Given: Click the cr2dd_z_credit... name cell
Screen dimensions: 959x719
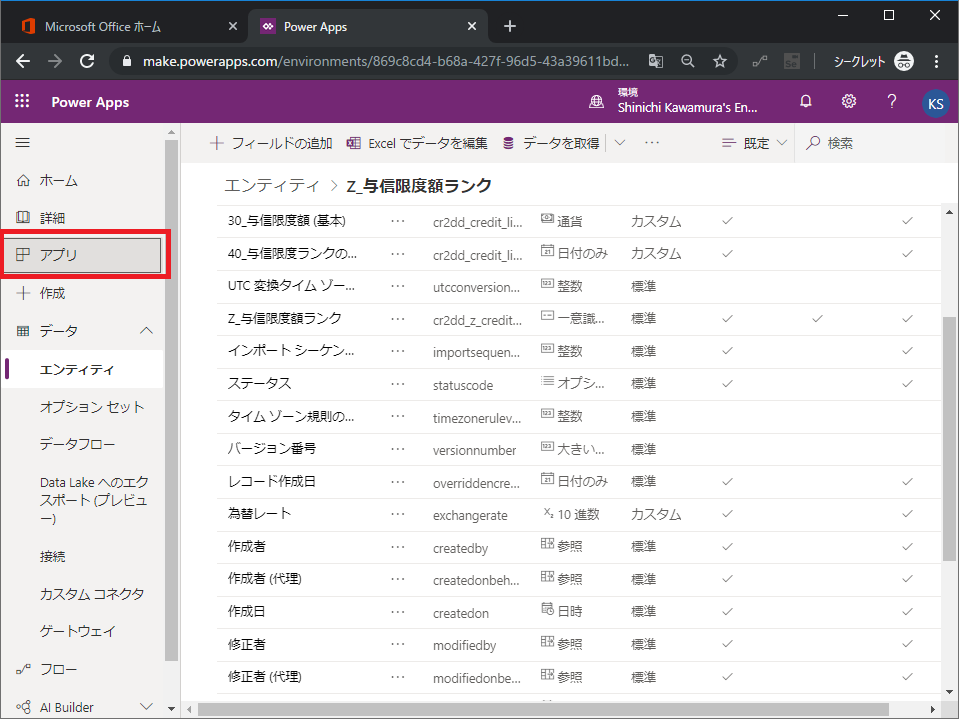Looking at the screenshot, I should pyautogui.click(x=477, y=320).
